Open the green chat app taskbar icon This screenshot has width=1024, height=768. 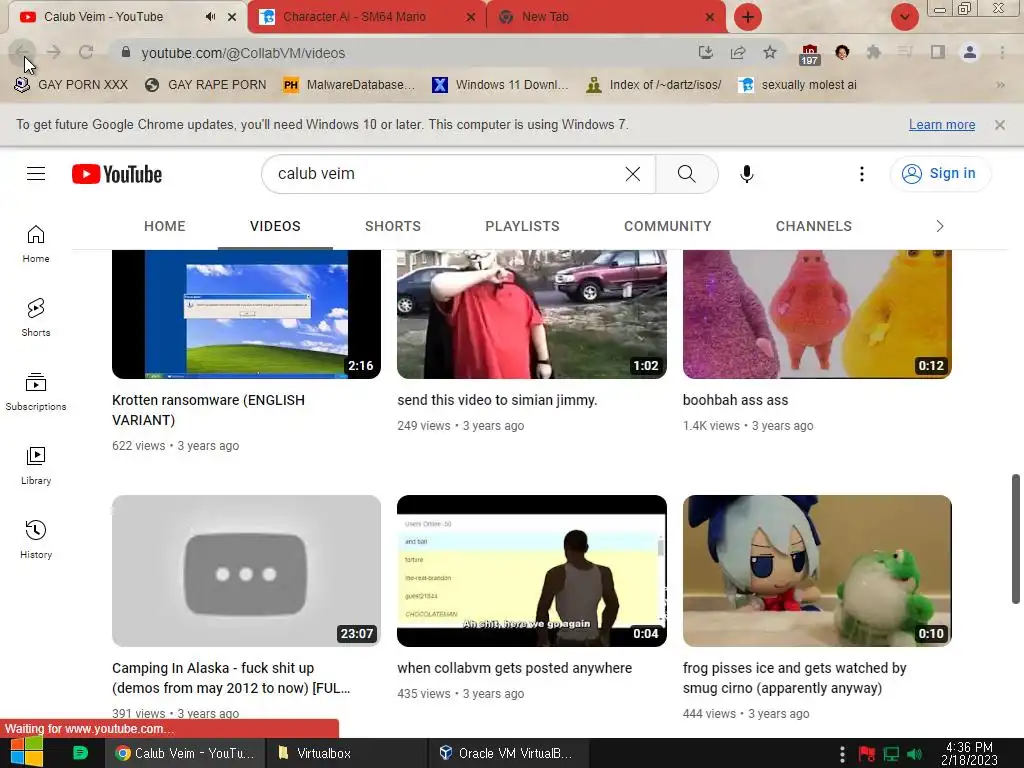80,753
